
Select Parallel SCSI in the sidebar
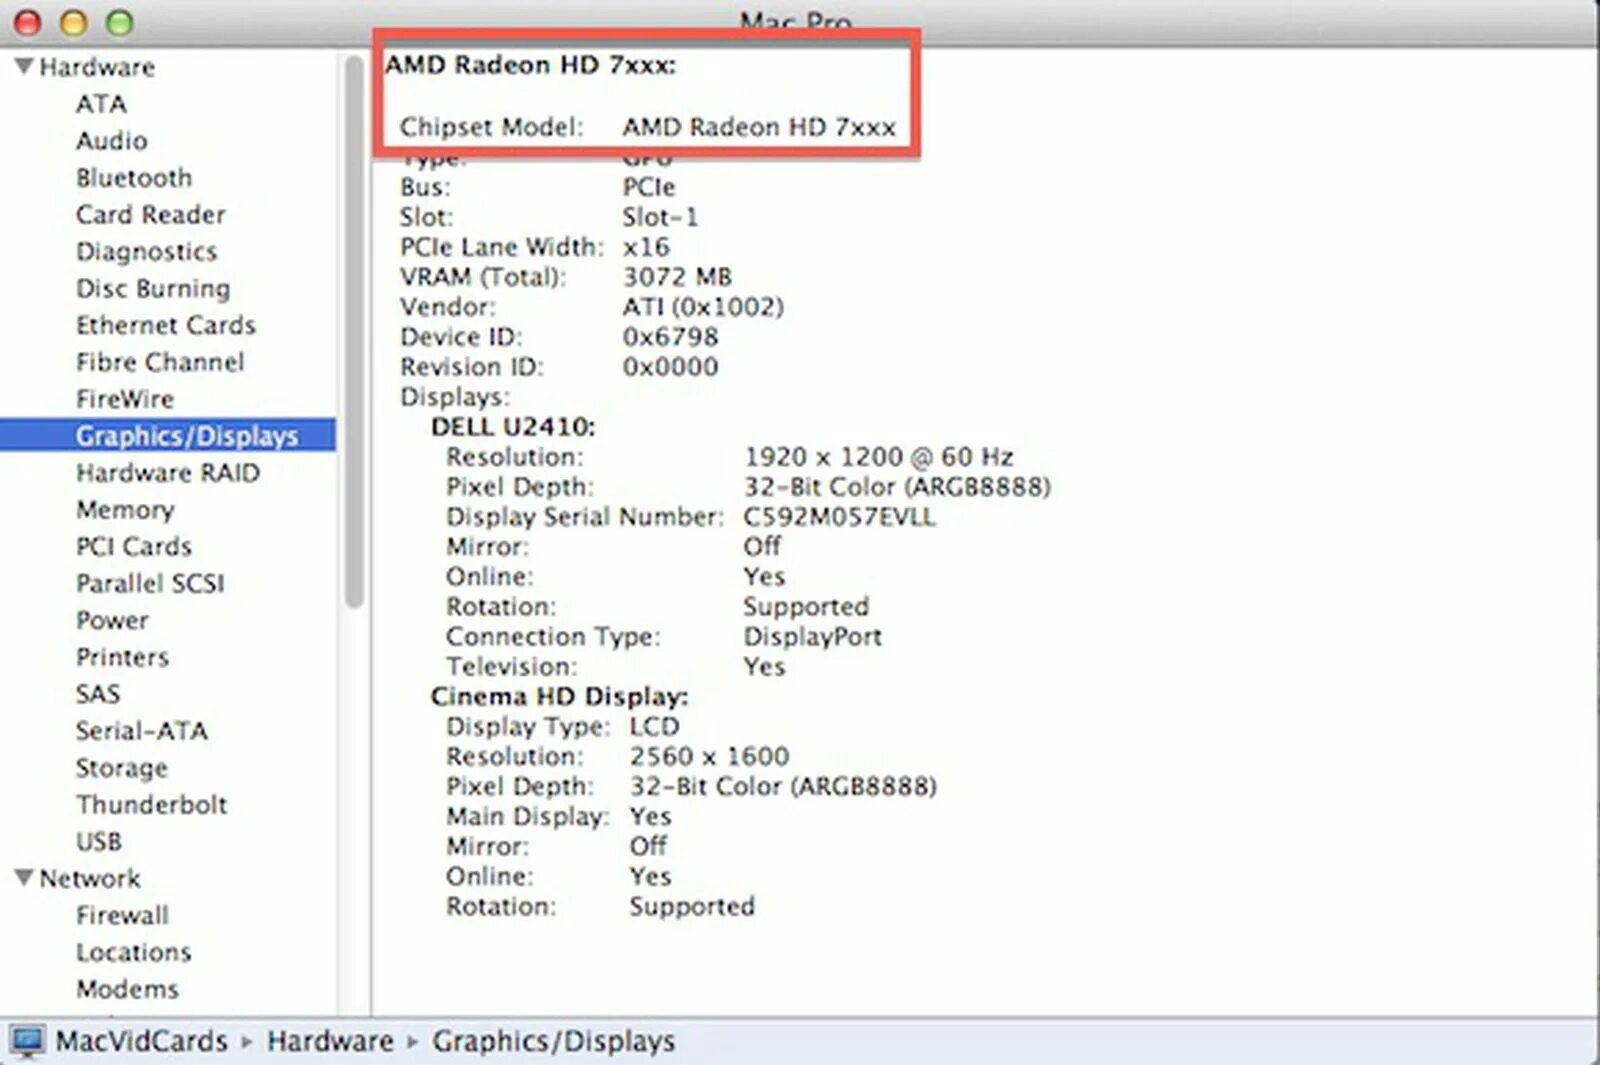click(150, 584)
